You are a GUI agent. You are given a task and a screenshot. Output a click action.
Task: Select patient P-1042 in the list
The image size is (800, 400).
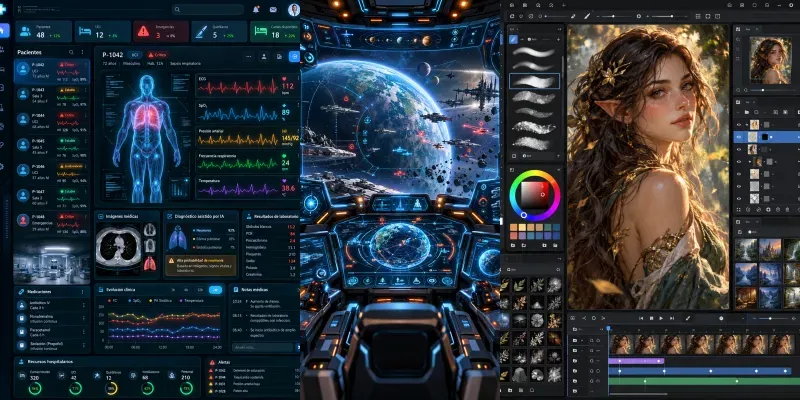(x=52, y=71)
